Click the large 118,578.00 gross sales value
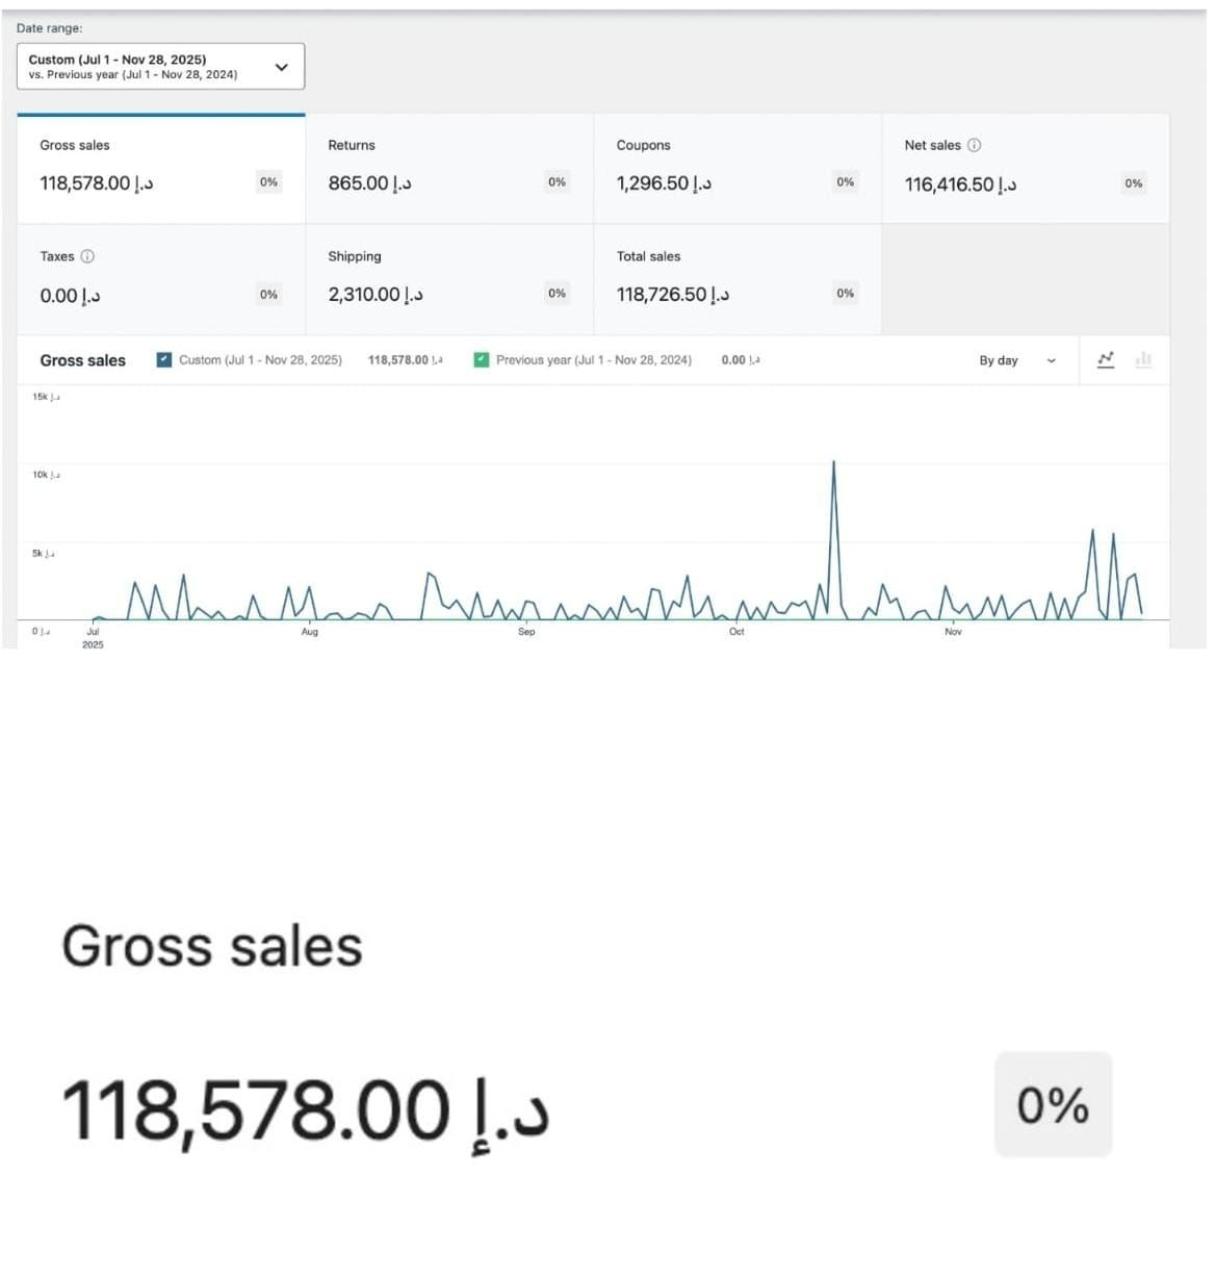1216x1267 pixels. (305, 1106)
